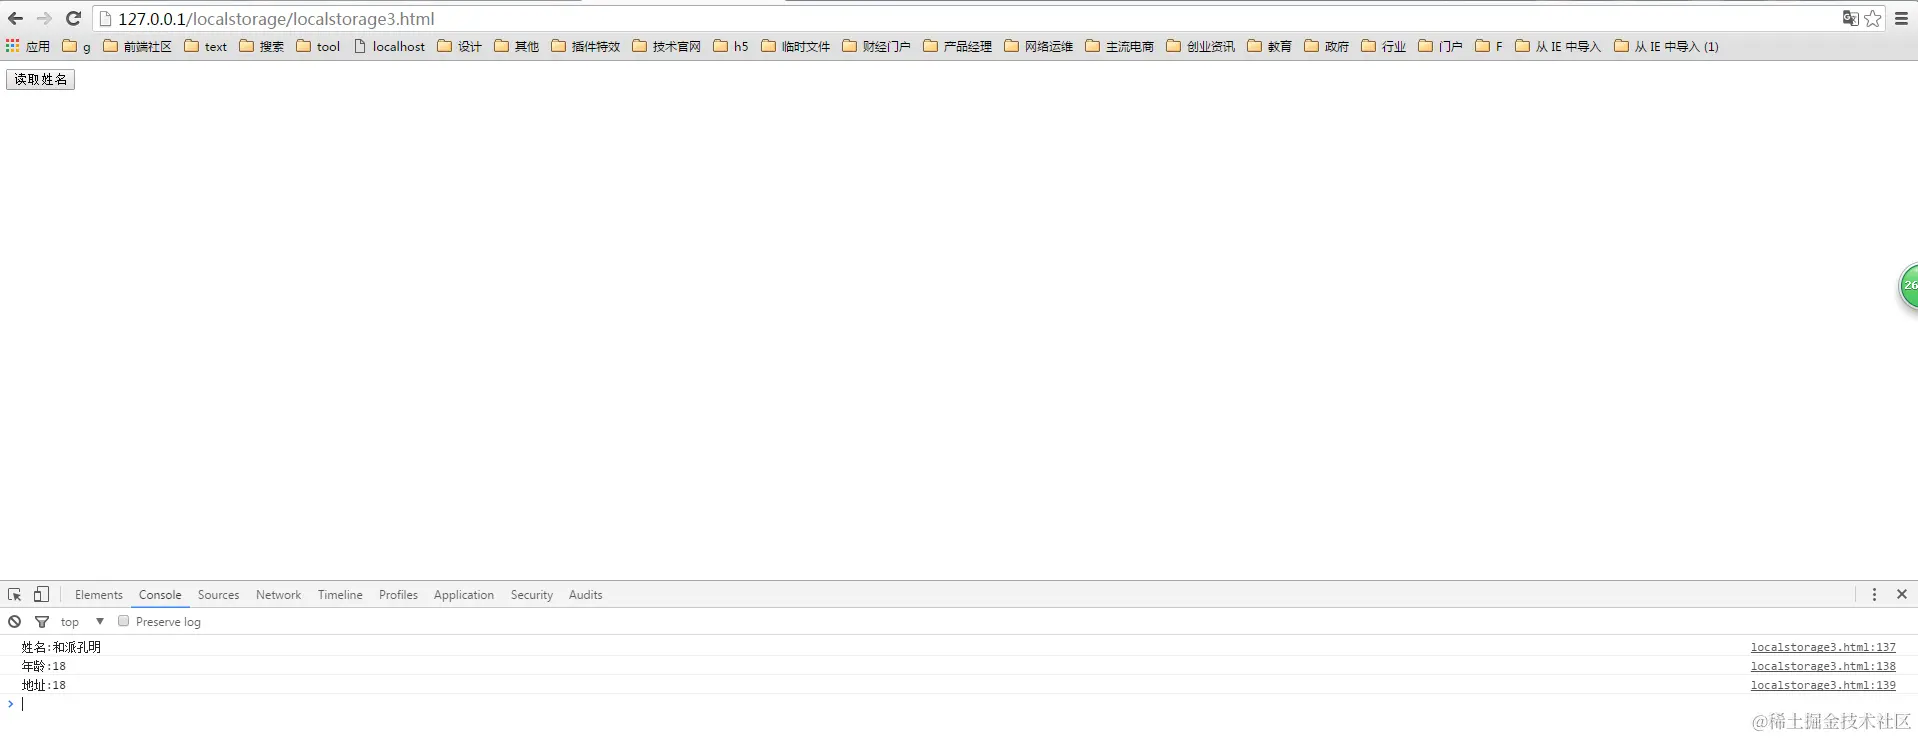Switch to the Console tab

pyautogui.click(x=160, y=594)
